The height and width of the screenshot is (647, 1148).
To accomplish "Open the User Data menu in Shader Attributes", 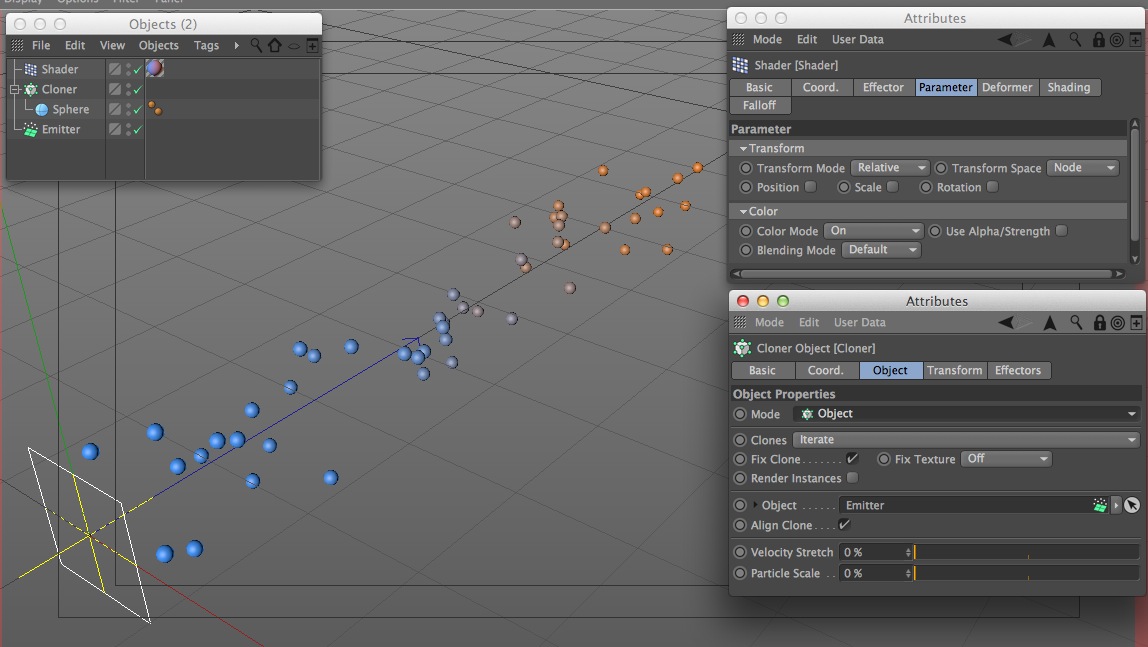I will pyautogui.click(x=857, y=40).
